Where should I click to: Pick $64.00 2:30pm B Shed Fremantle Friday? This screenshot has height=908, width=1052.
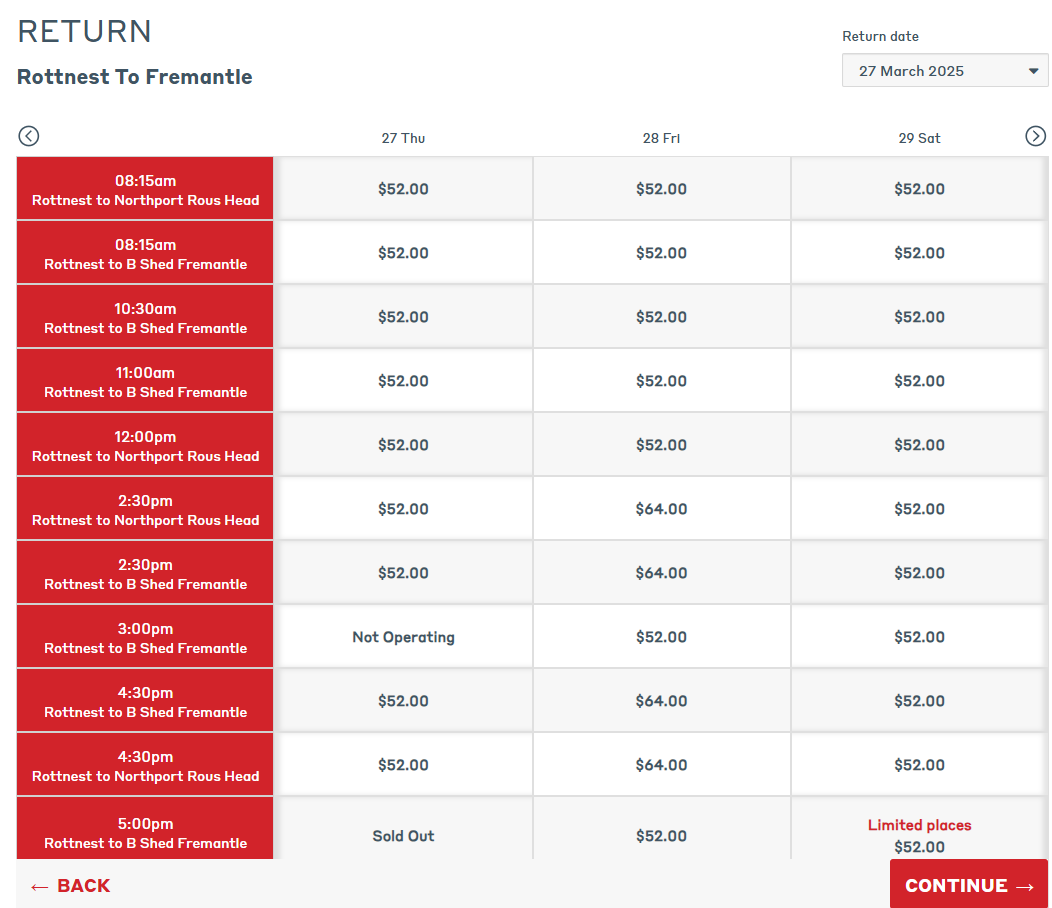(662, 573)
